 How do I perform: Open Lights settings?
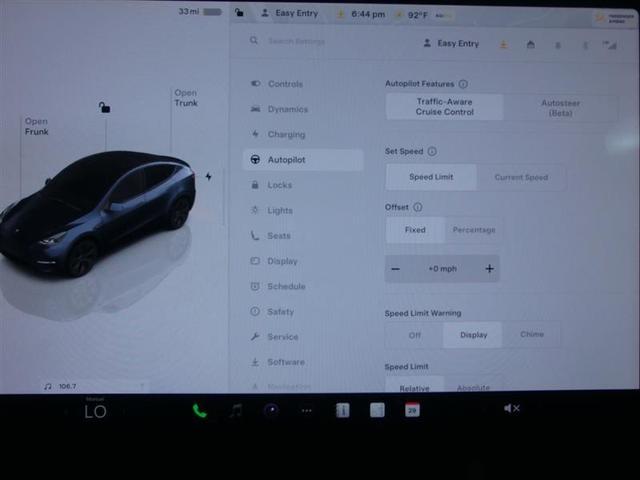[x=302, y=210]
